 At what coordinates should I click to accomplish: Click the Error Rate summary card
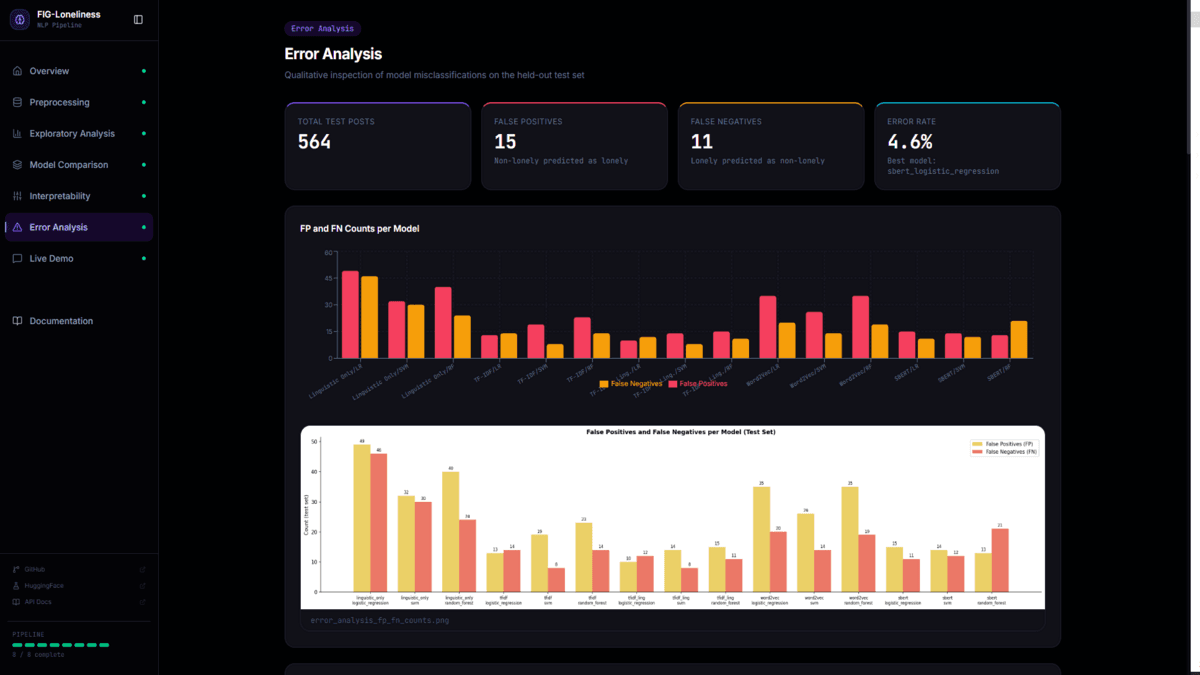tap(968, 146)
